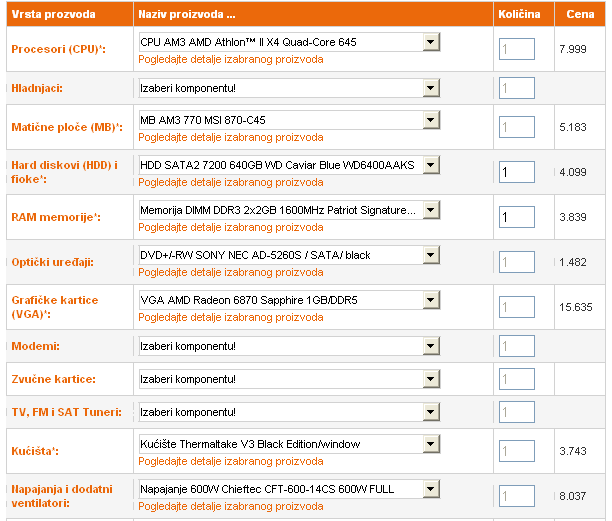Click the 'Cena' column header
Screen dimensions: 612x521
pyautogui.click(x=580, y=14)
